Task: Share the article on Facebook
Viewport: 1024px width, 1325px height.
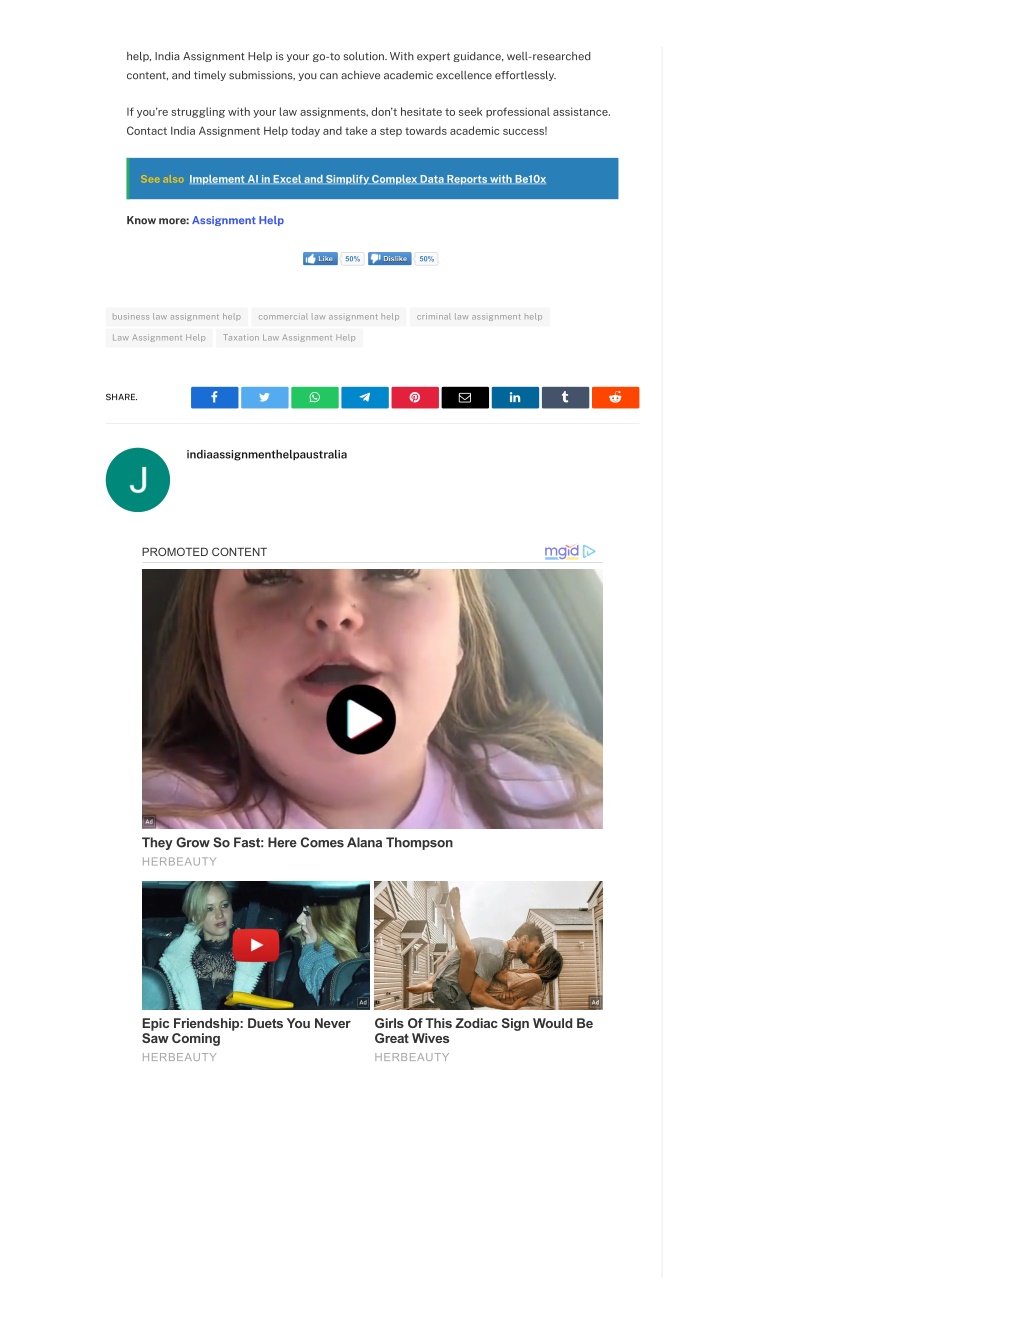Action: click(x=214, y=398)
